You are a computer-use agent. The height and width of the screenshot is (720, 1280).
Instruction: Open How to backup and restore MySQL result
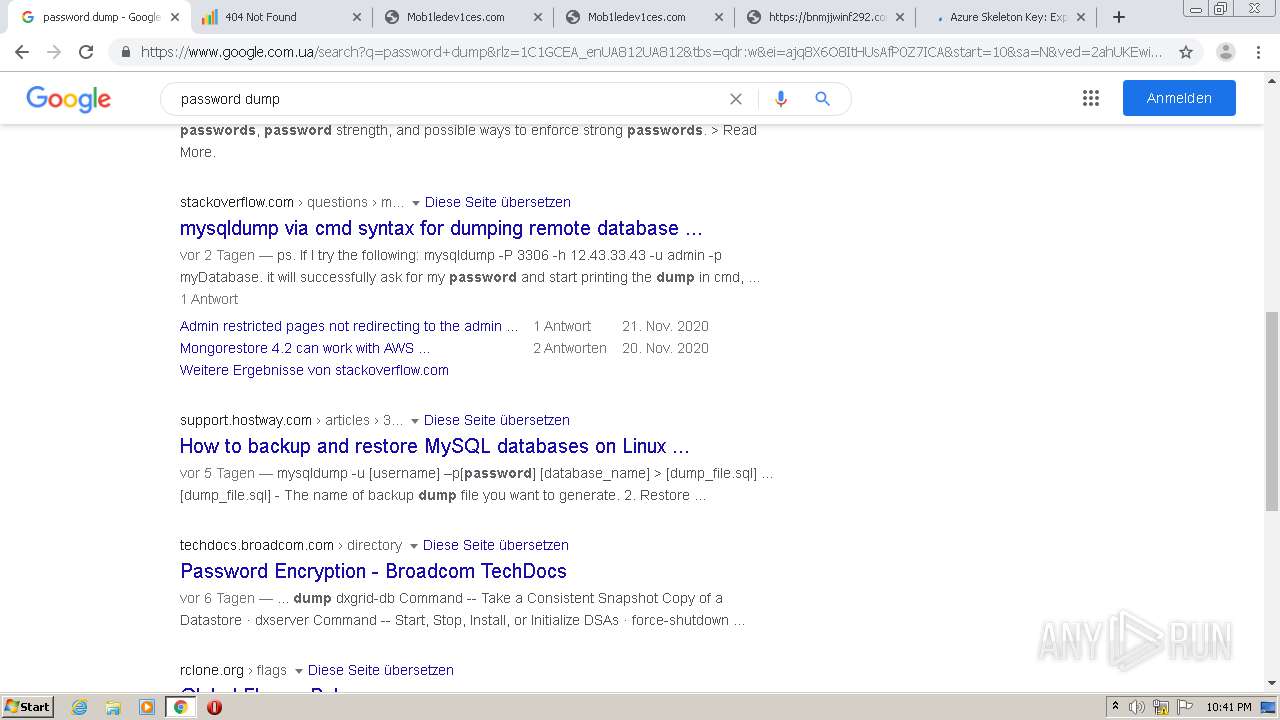(x=435, y=446)
